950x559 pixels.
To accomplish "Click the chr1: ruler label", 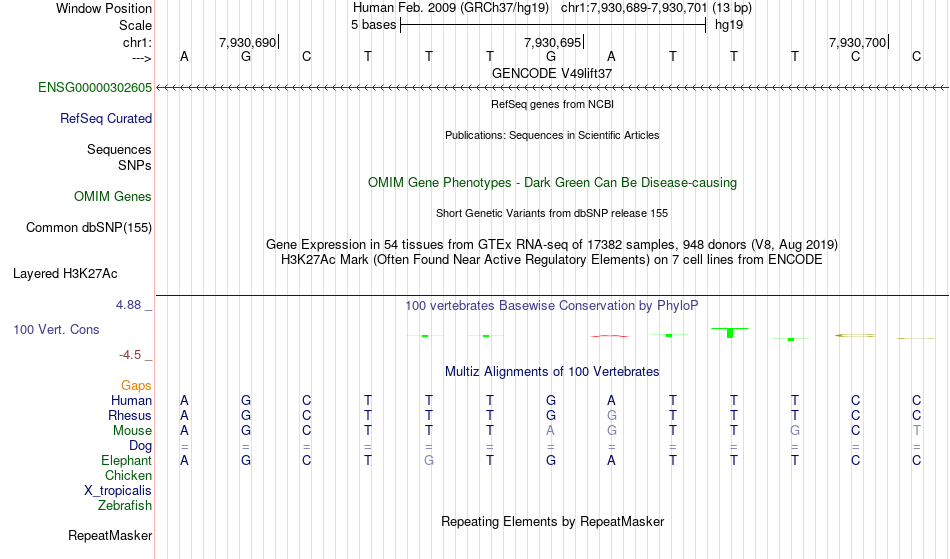I will [x=137, y=42].
